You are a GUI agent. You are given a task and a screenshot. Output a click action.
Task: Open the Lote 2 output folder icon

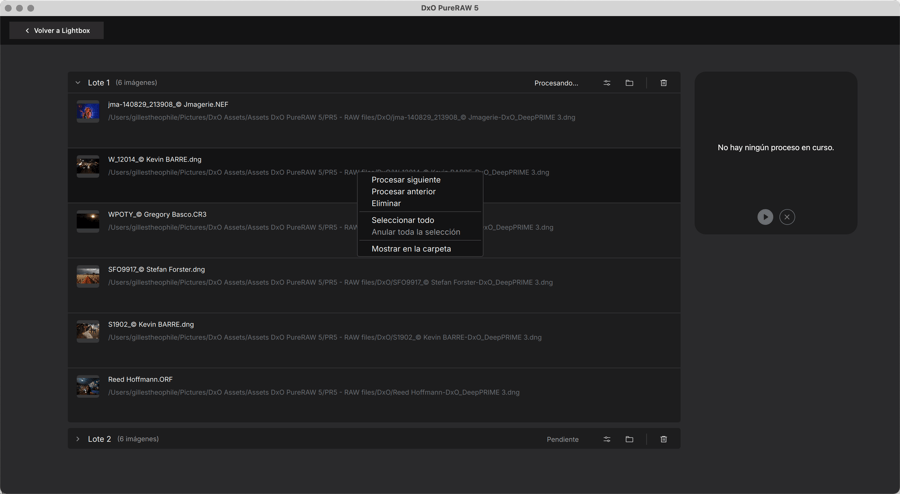point(629,439)
